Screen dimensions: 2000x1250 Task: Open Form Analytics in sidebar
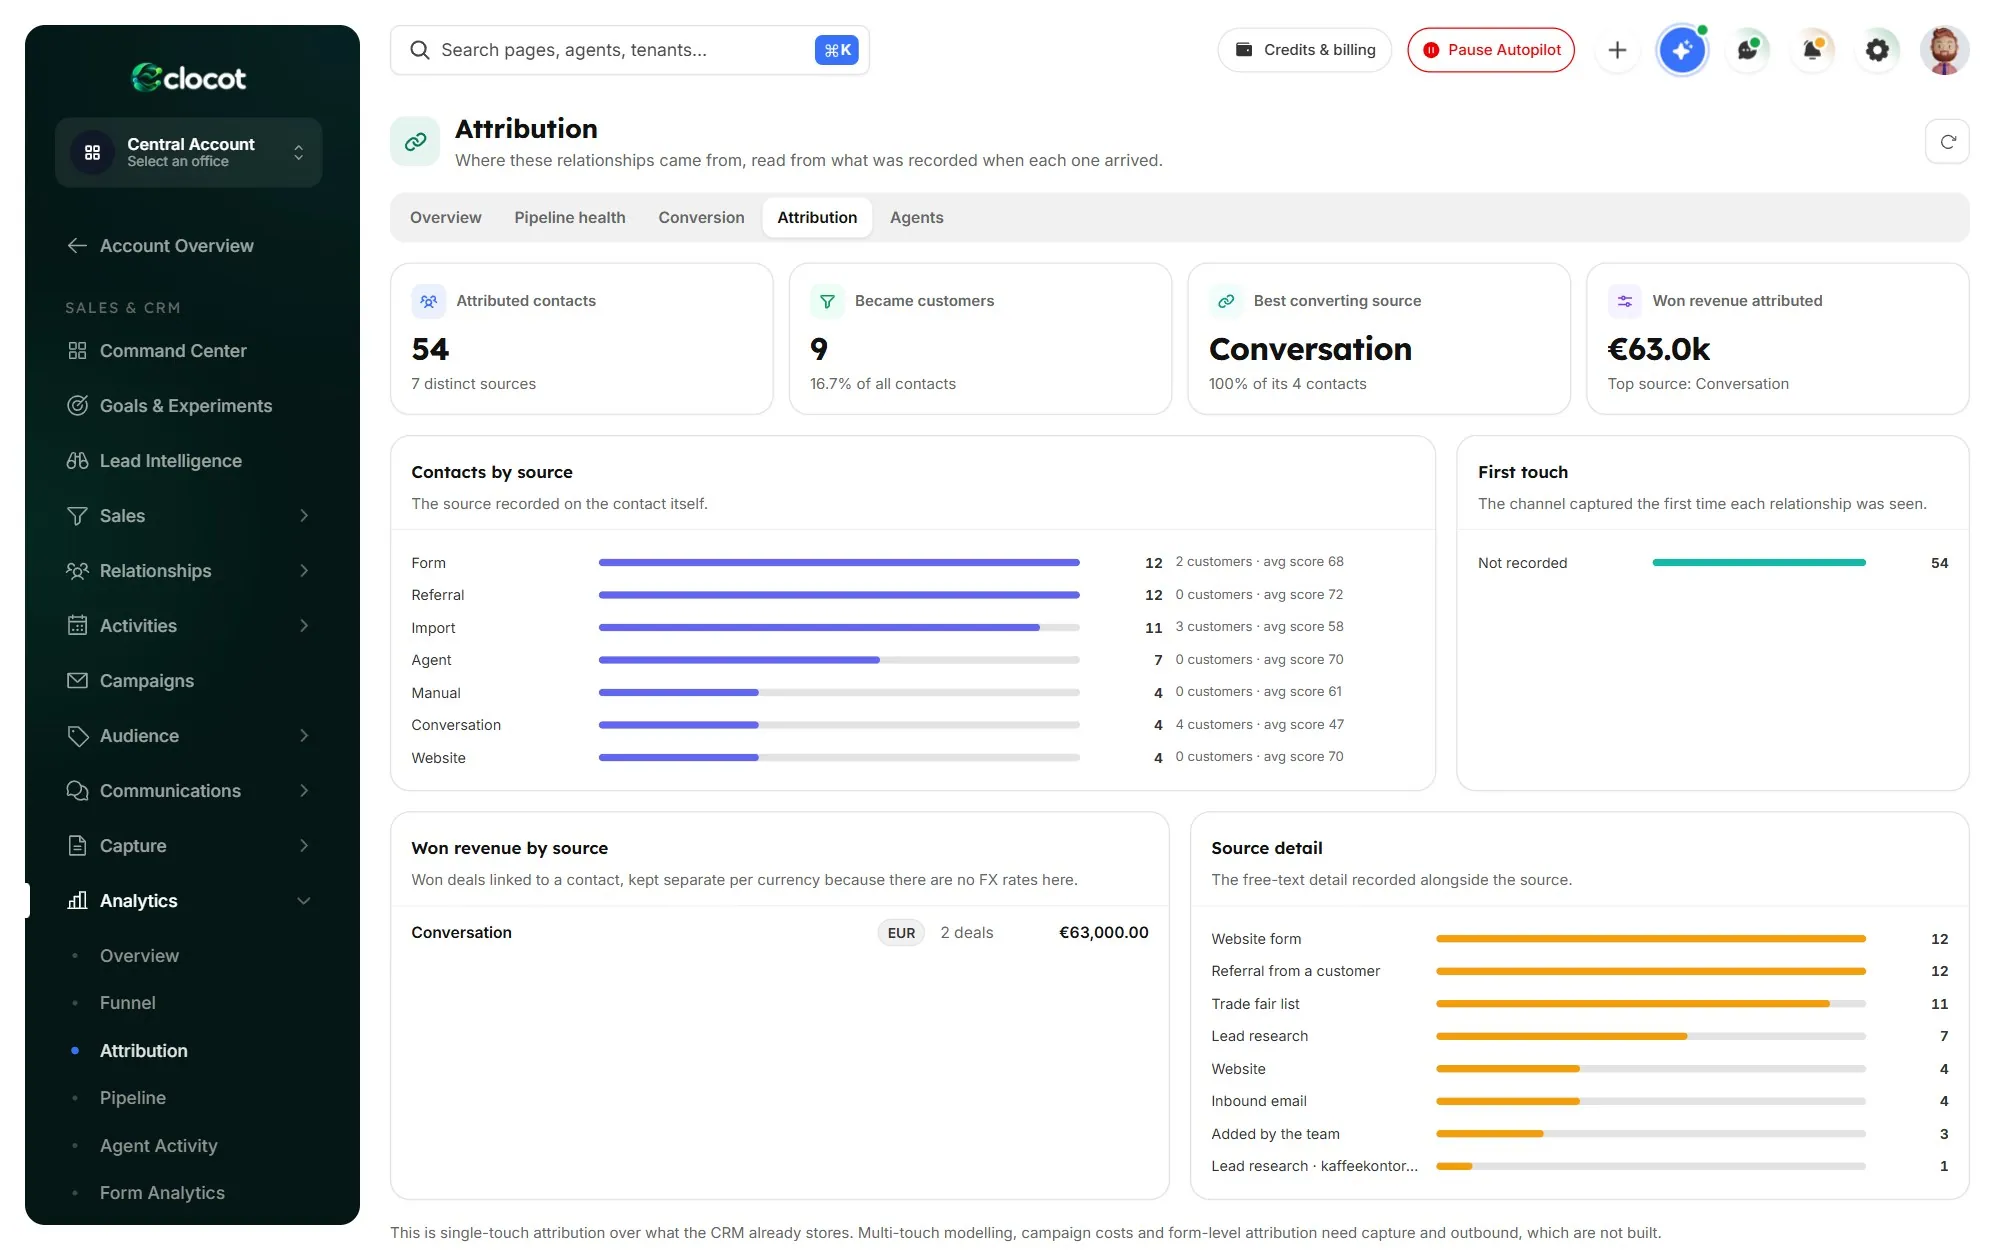click(x=162, y=1193)
